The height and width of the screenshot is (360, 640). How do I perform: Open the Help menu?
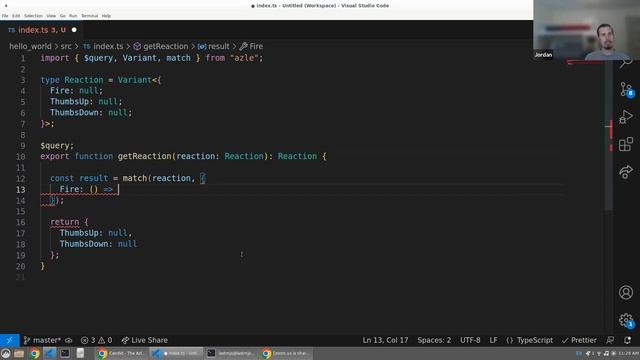[x=106, y=16]
